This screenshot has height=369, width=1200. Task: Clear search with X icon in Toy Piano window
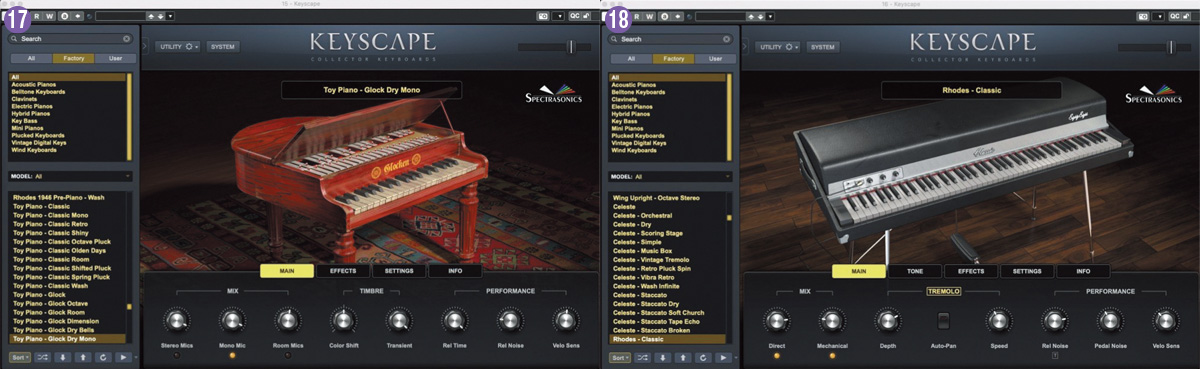(x=127, y=39)
